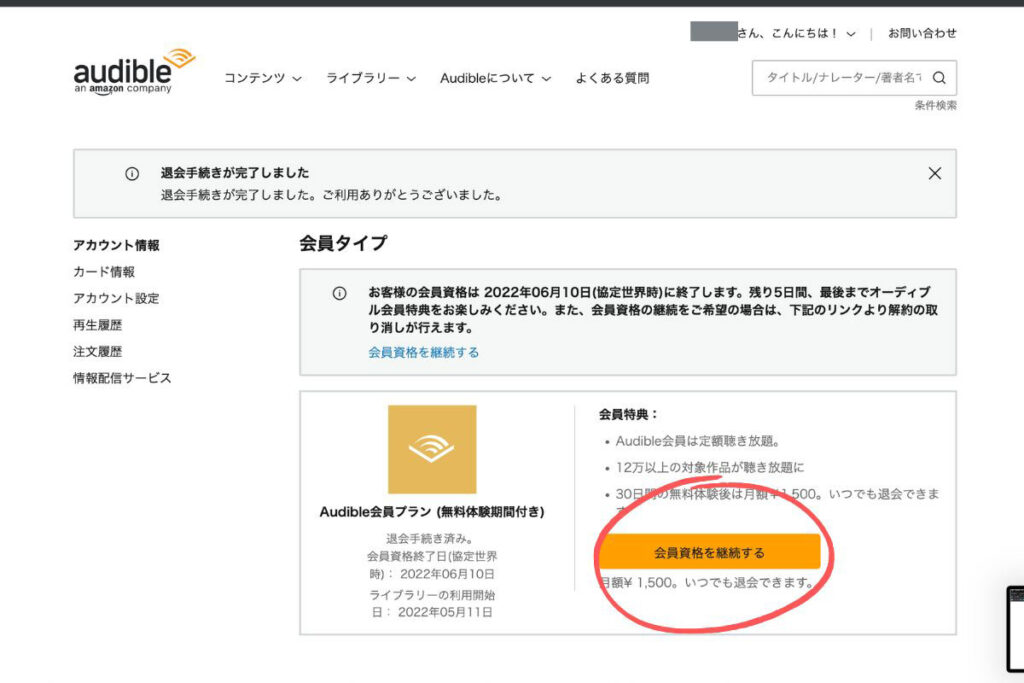Screen dimensions: 1024x683
Task: Open 条件検索 advanced search link
Action: (935, 105)
